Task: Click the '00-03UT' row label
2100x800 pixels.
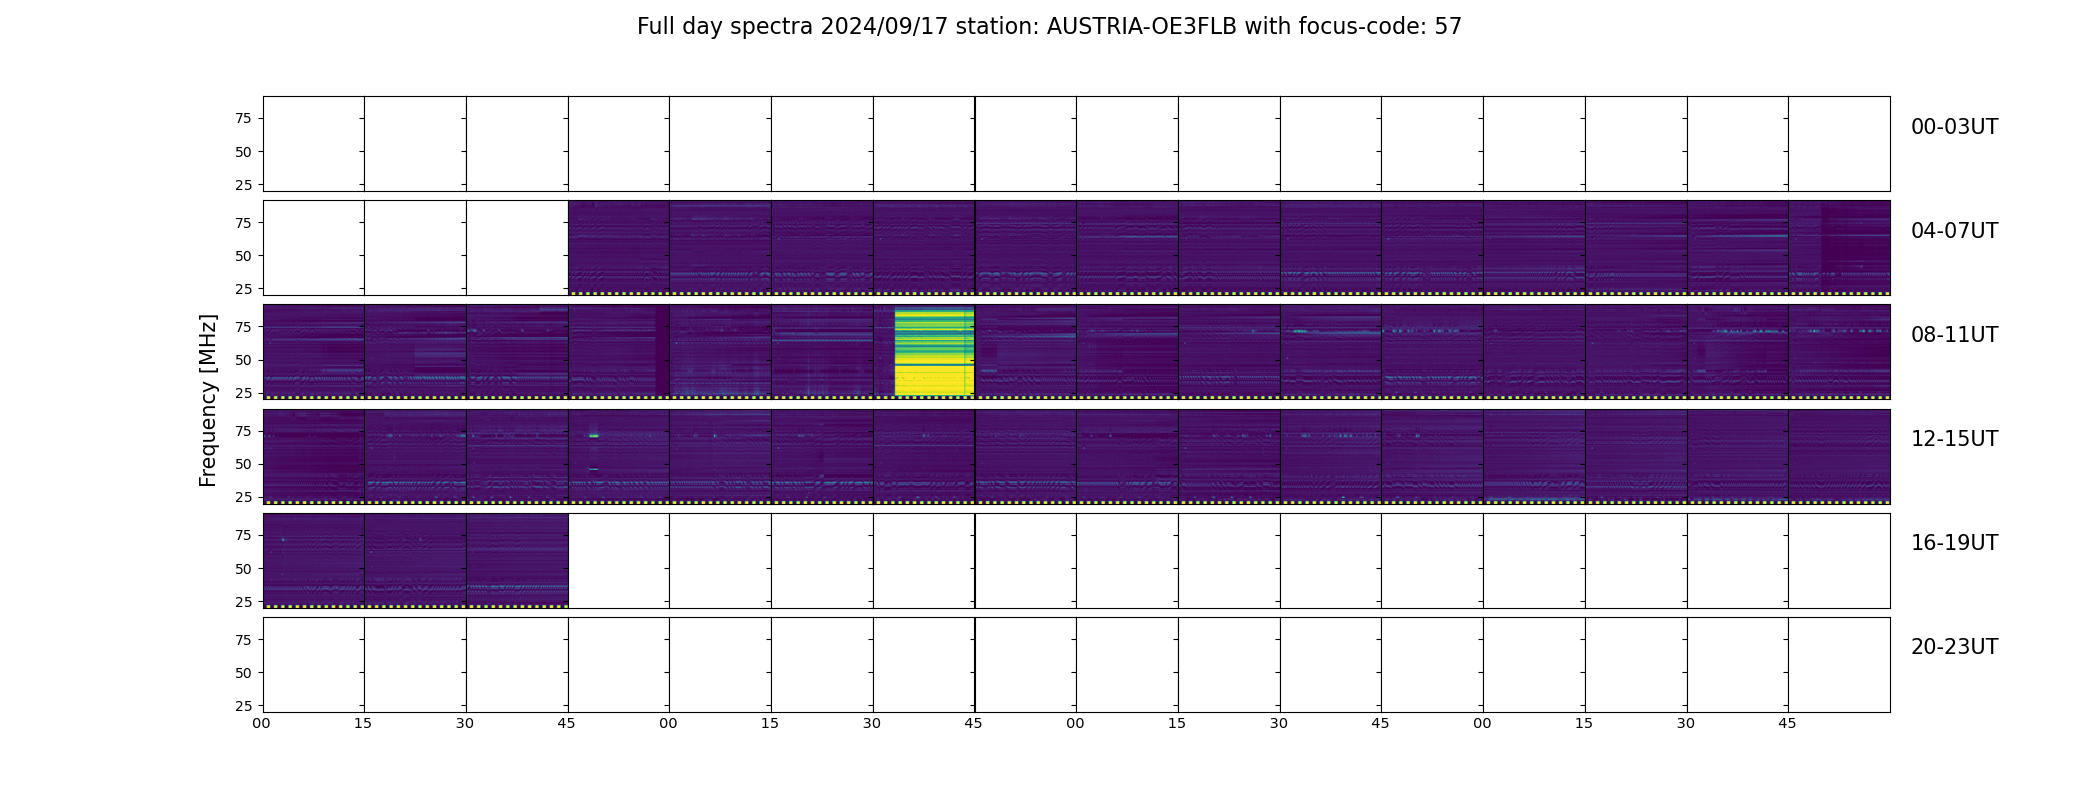Action: coord(1954,127)
